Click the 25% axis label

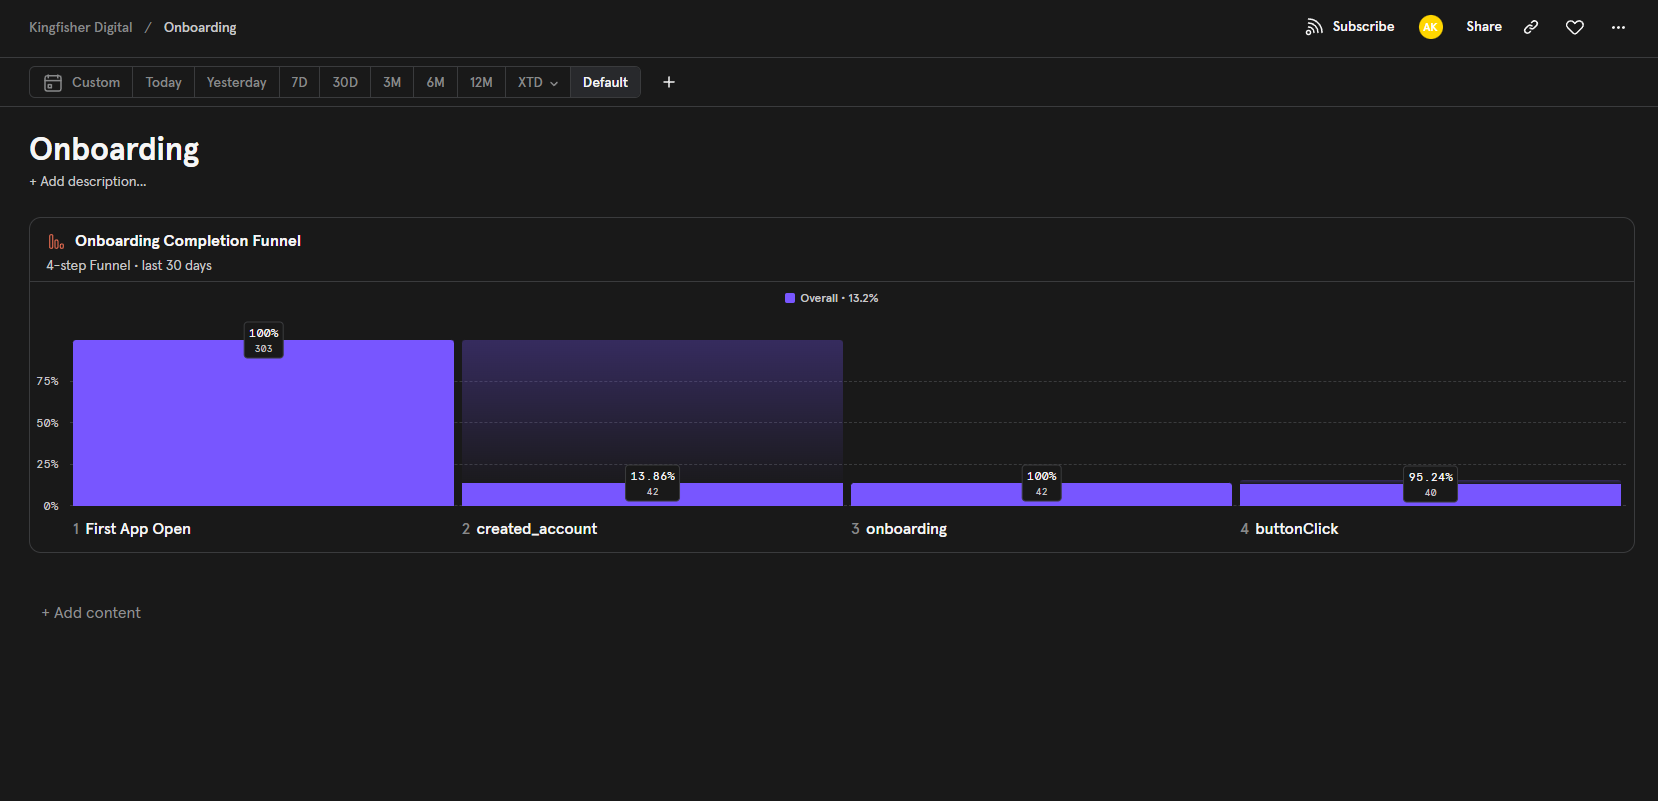pos(48,464)
